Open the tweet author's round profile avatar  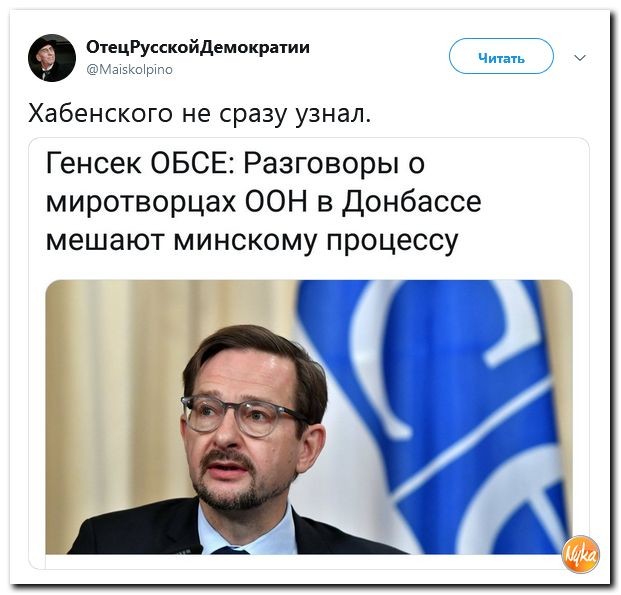click(x=51, y=58)
